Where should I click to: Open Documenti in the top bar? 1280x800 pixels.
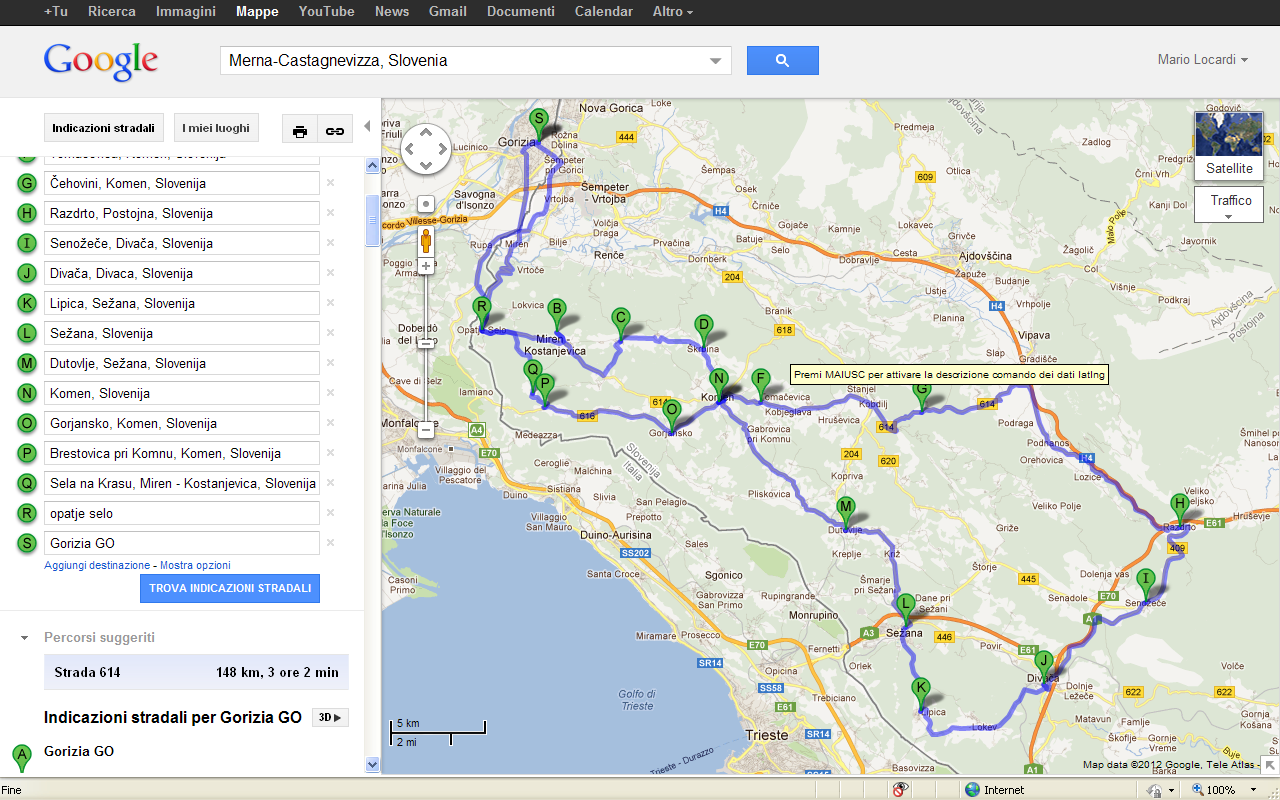(521, 12)
